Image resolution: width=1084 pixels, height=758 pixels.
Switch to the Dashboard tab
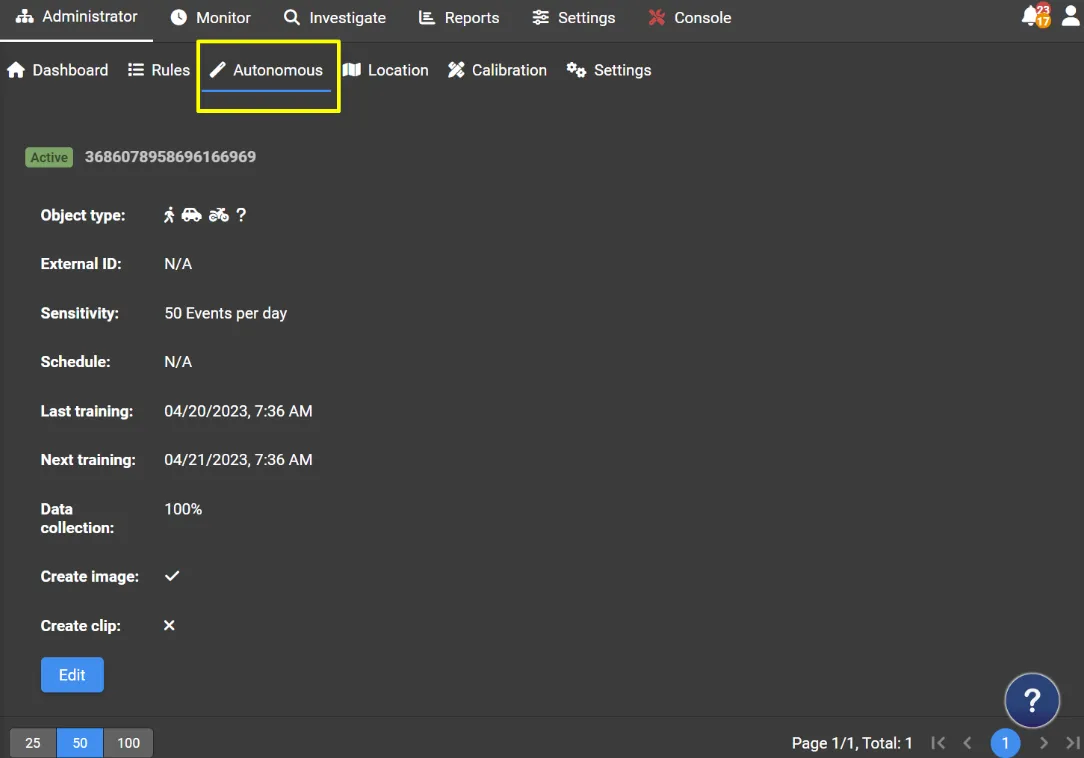click(57, 70)
